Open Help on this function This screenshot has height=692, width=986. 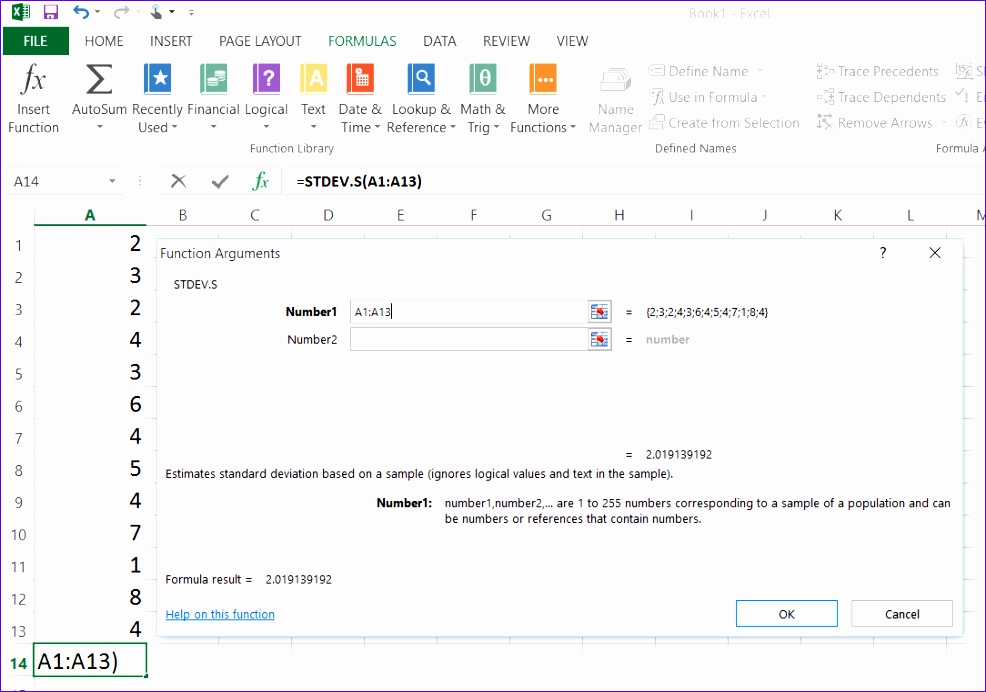pyautogui.click(x=219, y=614)
